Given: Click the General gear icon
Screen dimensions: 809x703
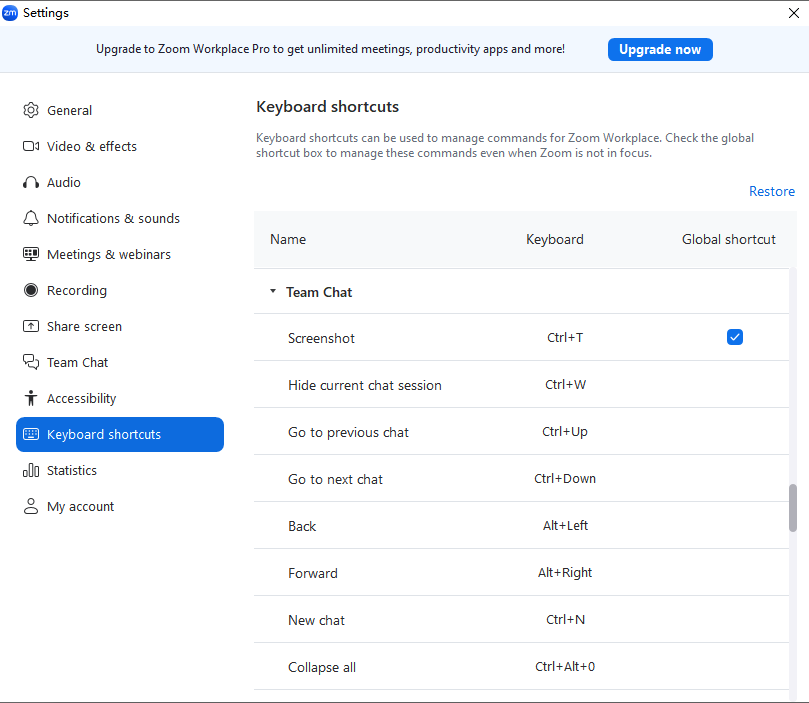Looking at the screenshot, I should click(31, 110).
